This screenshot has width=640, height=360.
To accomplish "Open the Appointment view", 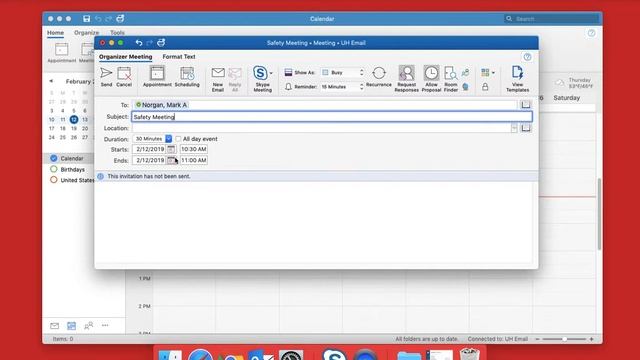I will 157,77.
